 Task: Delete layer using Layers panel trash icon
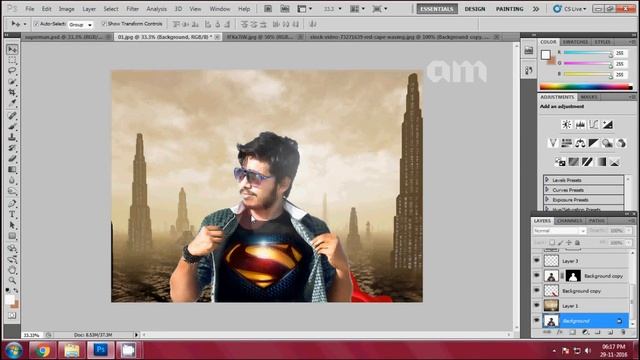click(x=623, y=333)
